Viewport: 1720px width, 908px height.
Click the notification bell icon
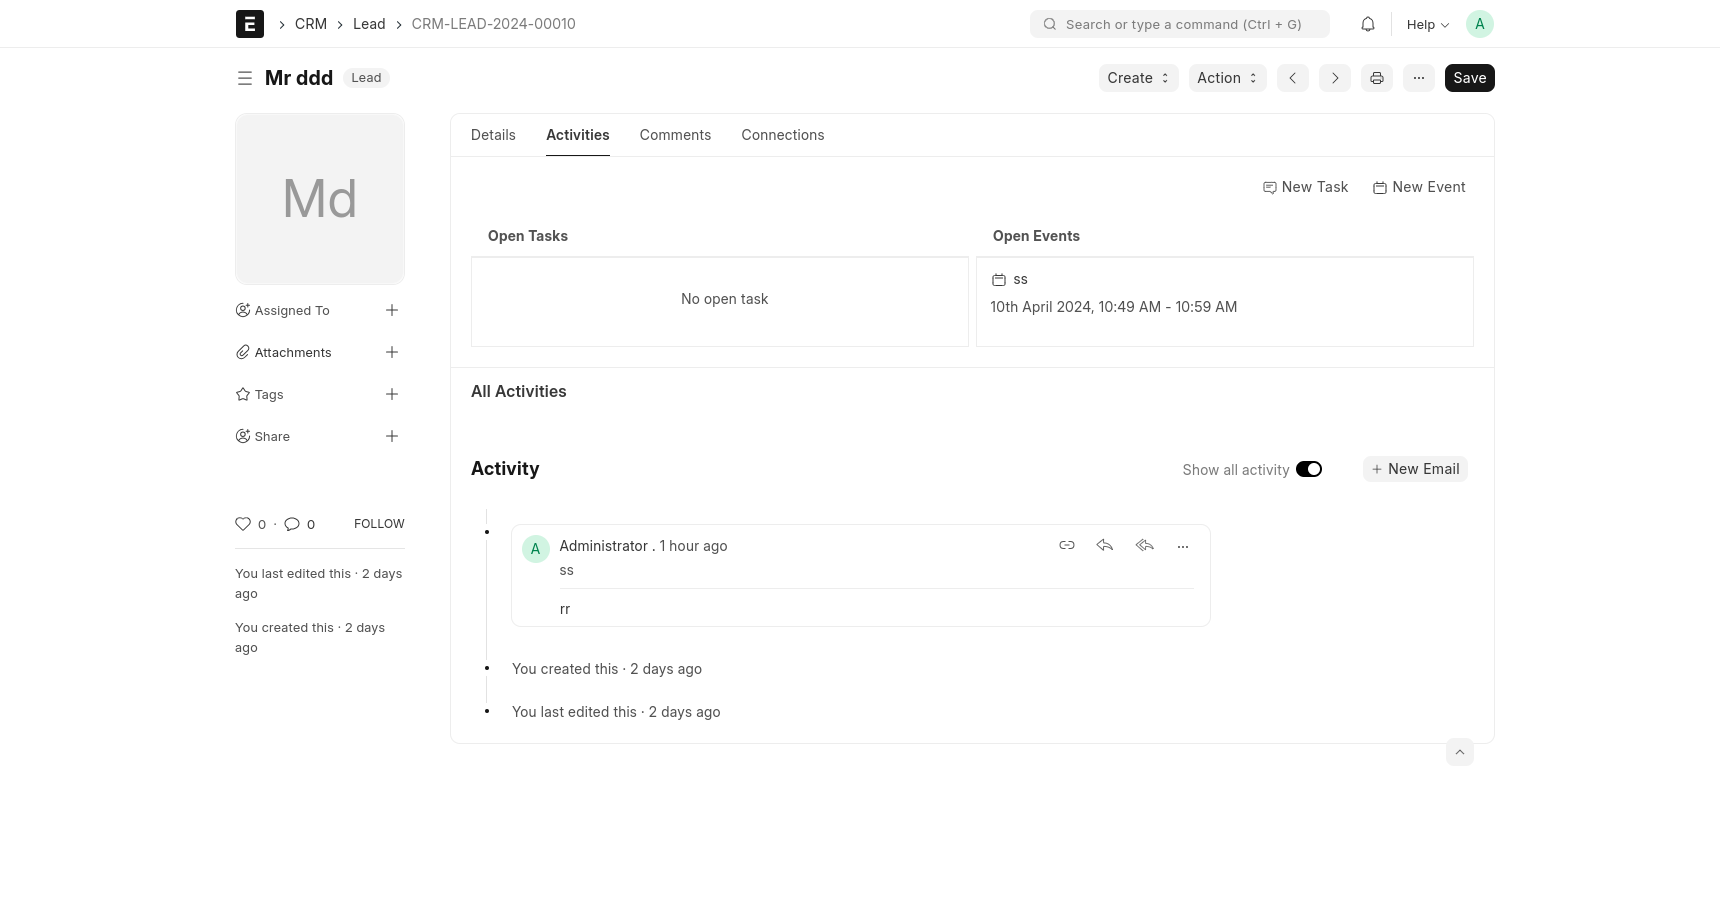coord(1367,24)
